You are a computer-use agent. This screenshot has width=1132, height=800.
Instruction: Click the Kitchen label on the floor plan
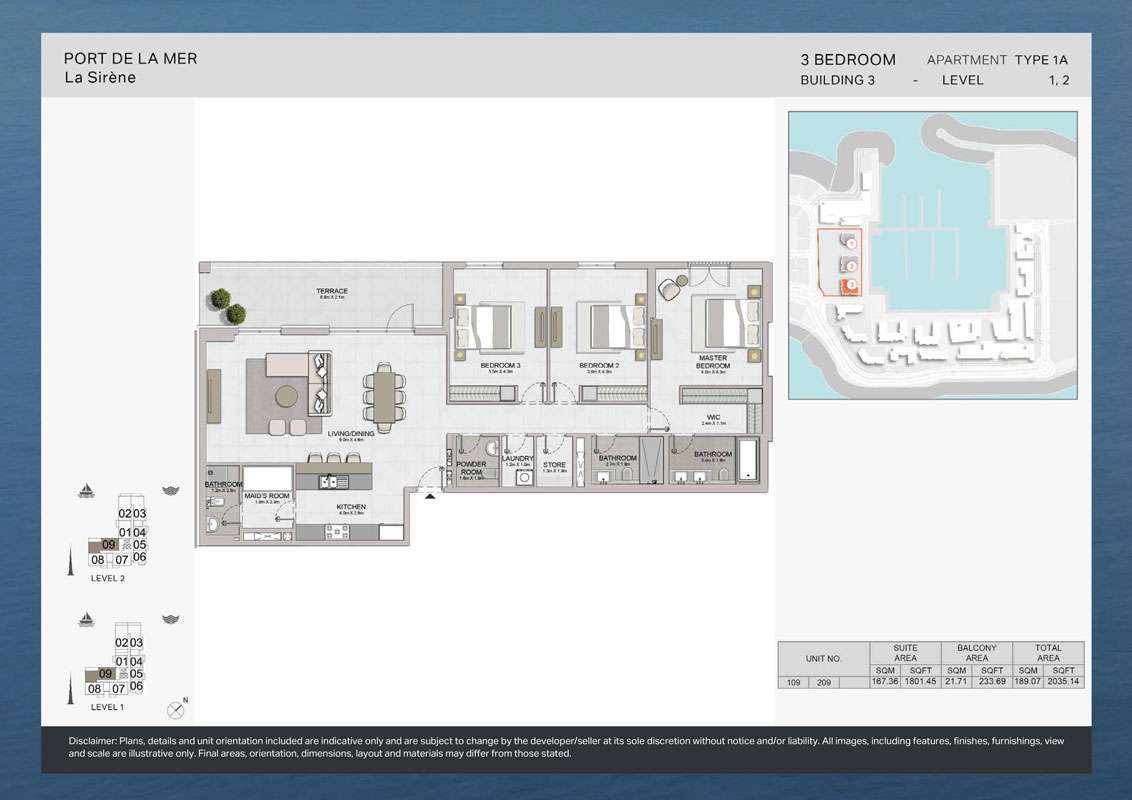351,508
